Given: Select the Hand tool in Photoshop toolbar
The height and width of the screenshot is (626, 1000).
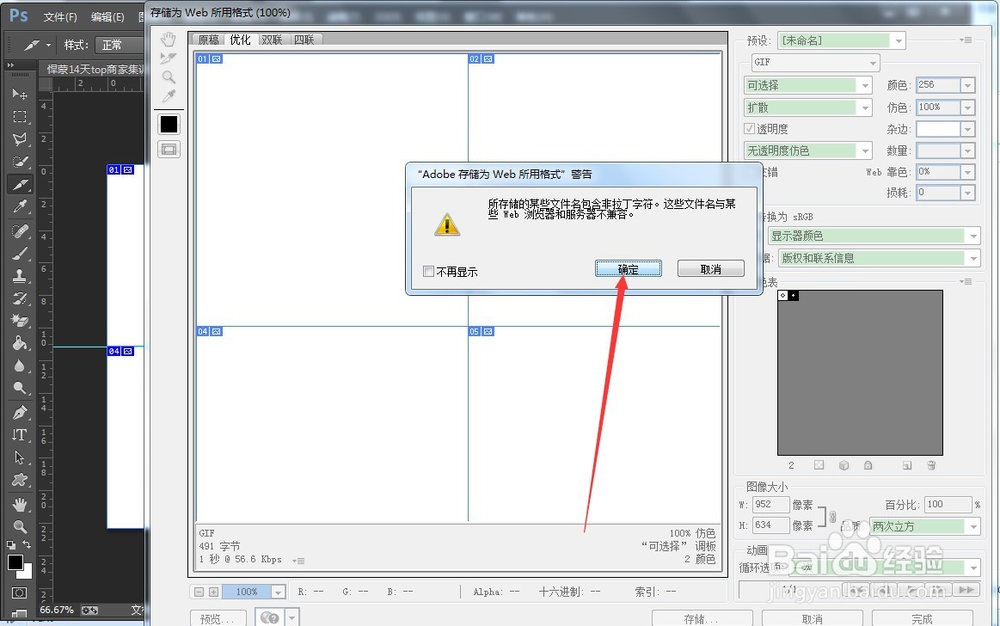Looking at the screenshot, I should pyautogui.click(x=20, y=504).
